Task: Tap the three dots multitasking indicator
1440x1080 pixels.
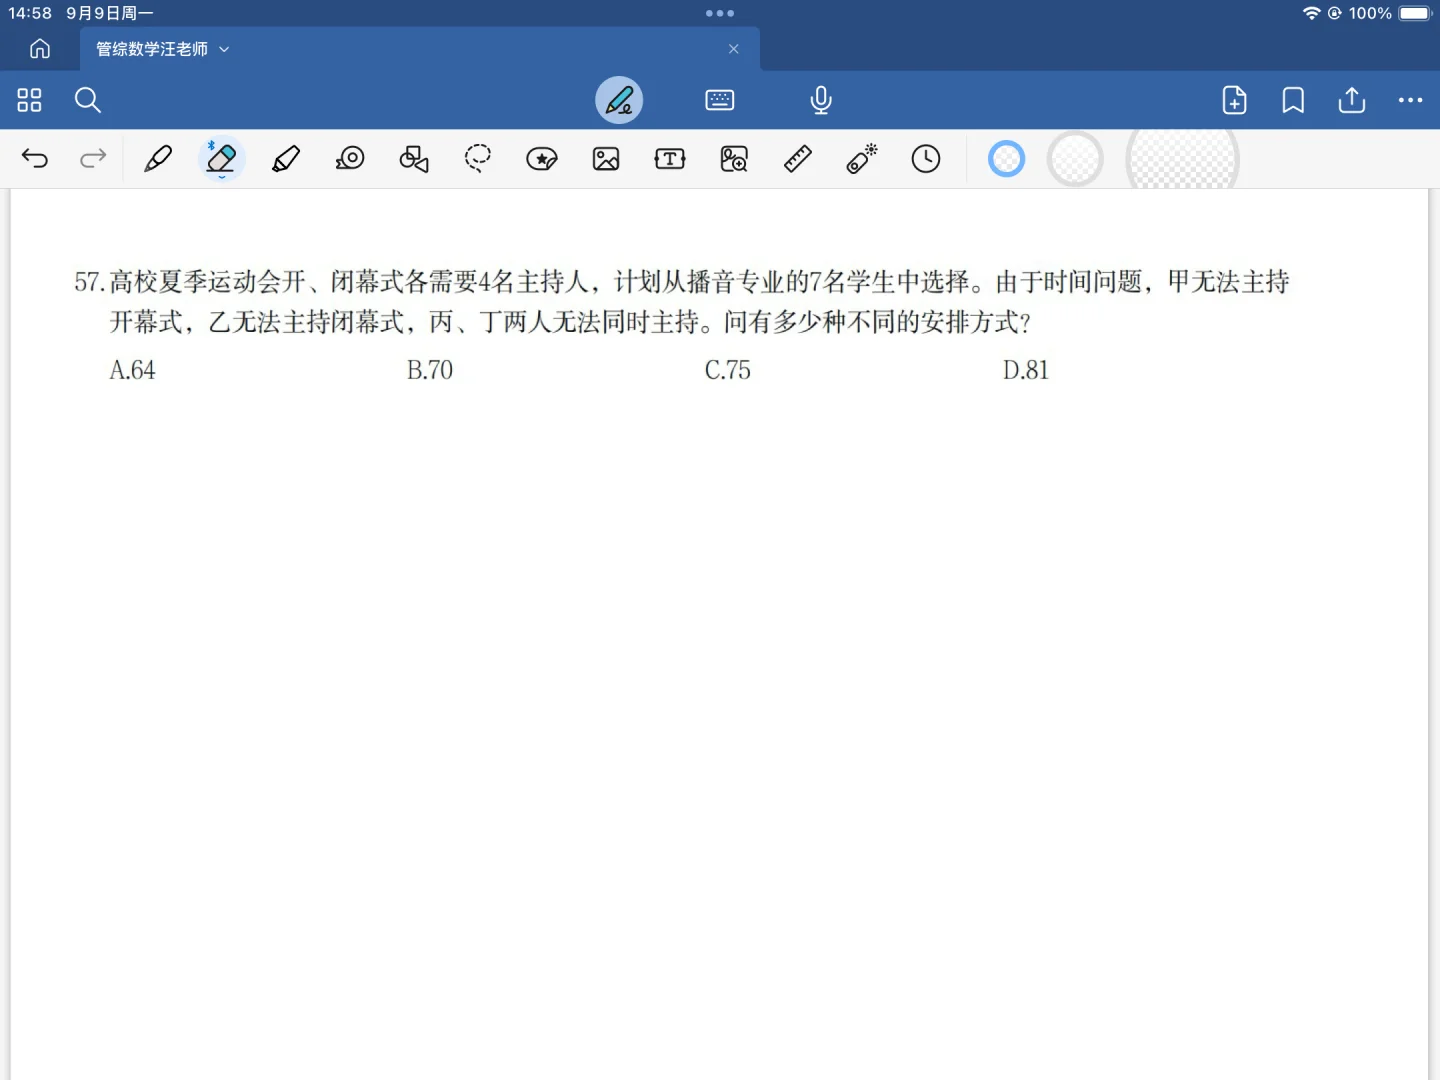Action: (720, 13)
